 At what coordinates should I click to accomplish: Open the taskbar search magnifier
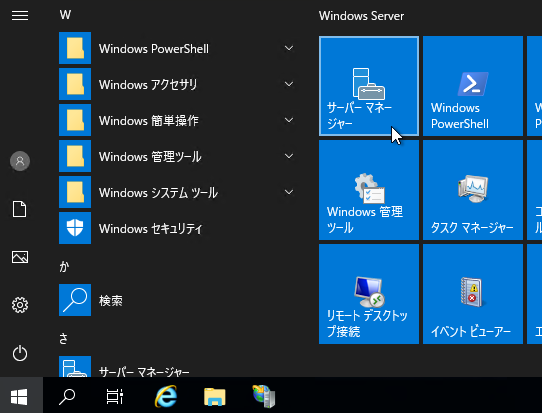pyautogui.click(x=67, y=397)
